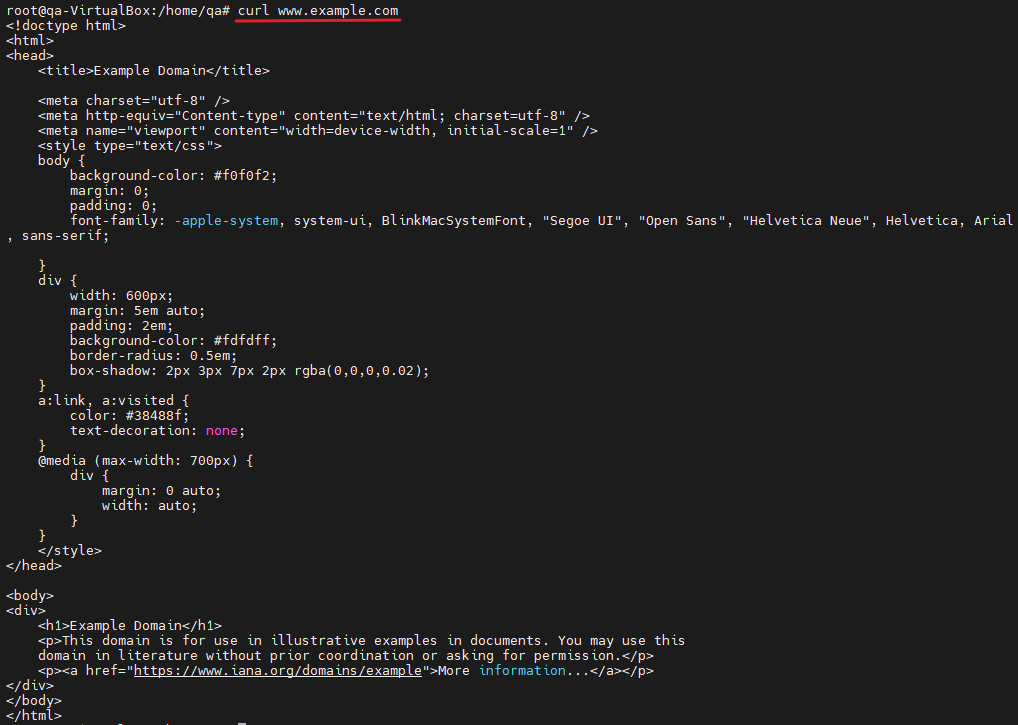Click the 'padding: 0;' line
1018x725 pixels.
(x=114, y=206)
